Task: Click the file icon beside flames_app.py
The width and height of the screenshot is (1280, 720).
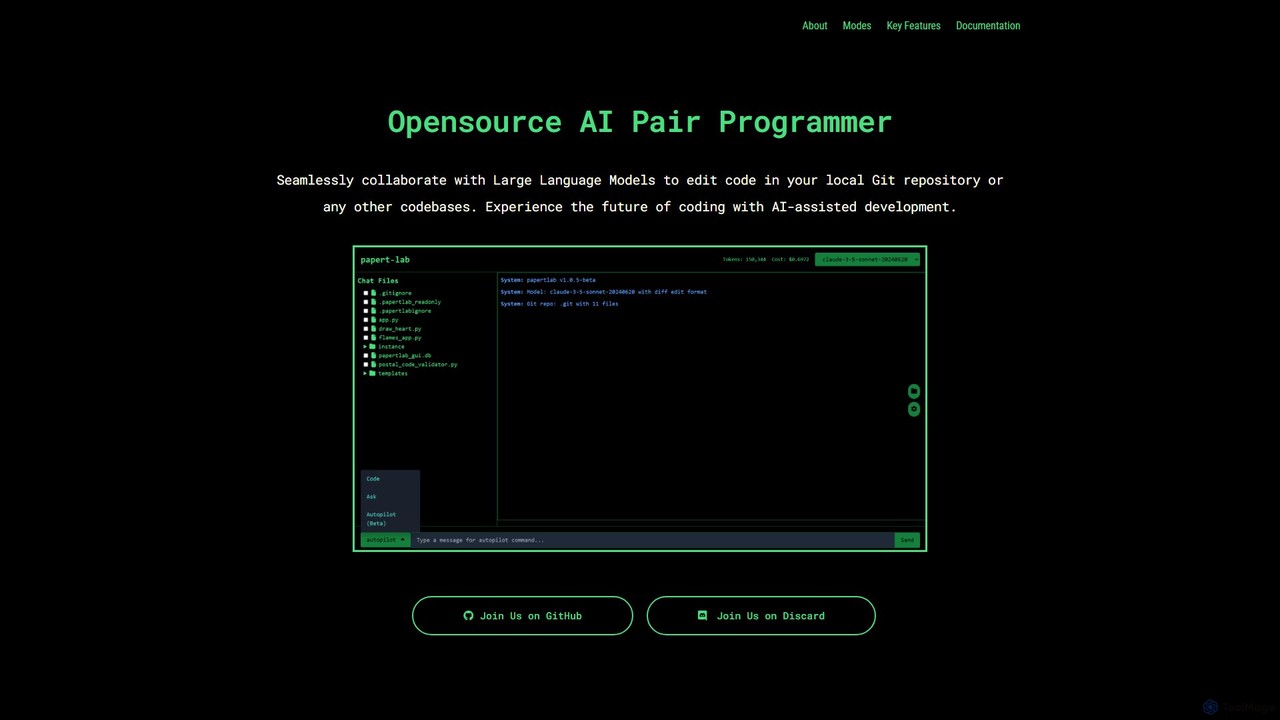Action: [373, 338]
